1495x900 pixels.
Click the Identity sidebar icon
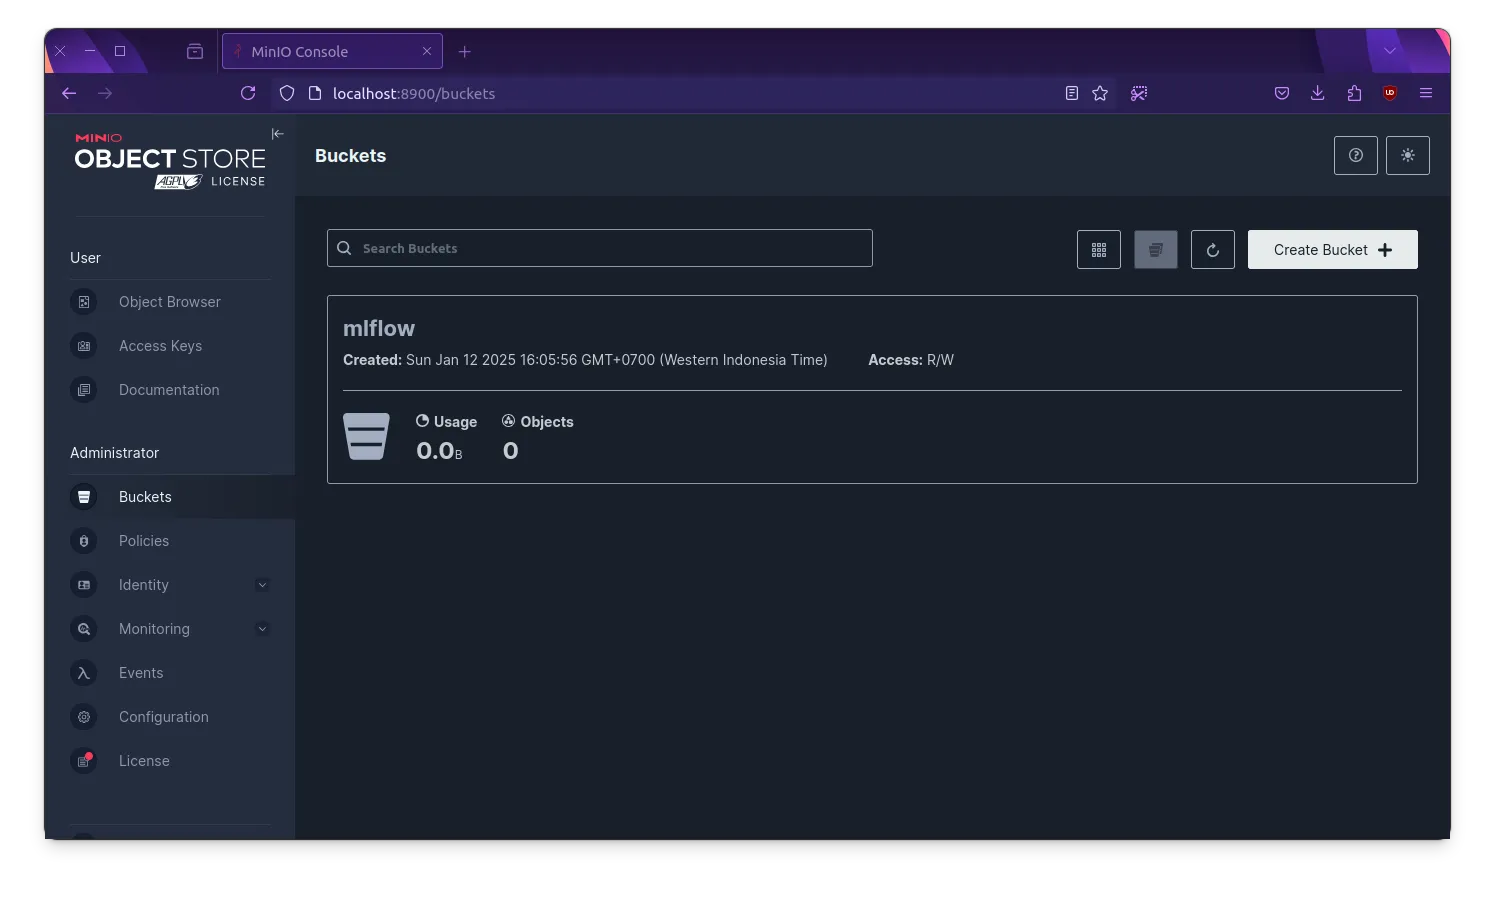click(84, 585)
